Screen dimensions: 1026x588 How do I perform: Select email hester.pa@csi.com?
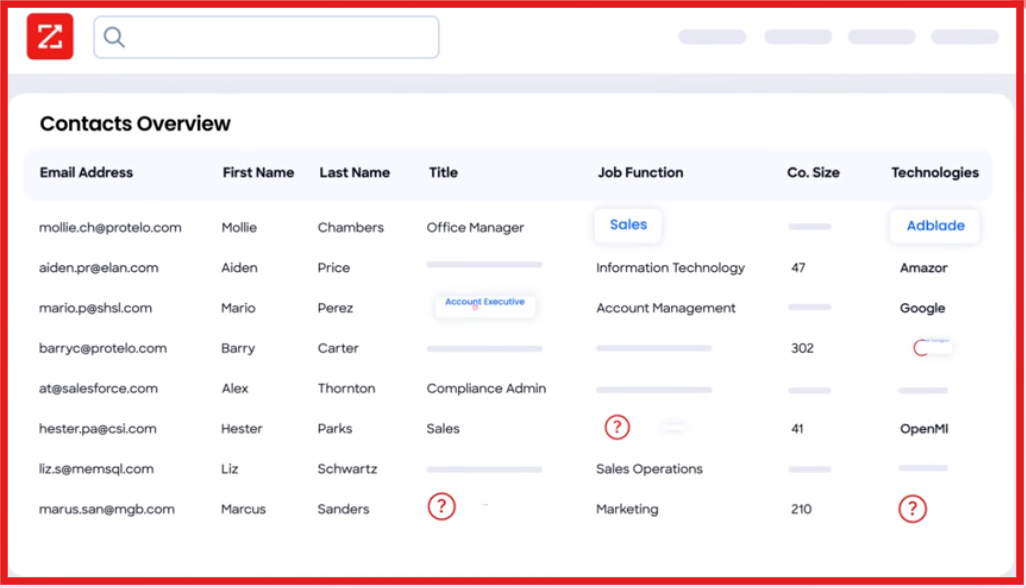point(97,429)
